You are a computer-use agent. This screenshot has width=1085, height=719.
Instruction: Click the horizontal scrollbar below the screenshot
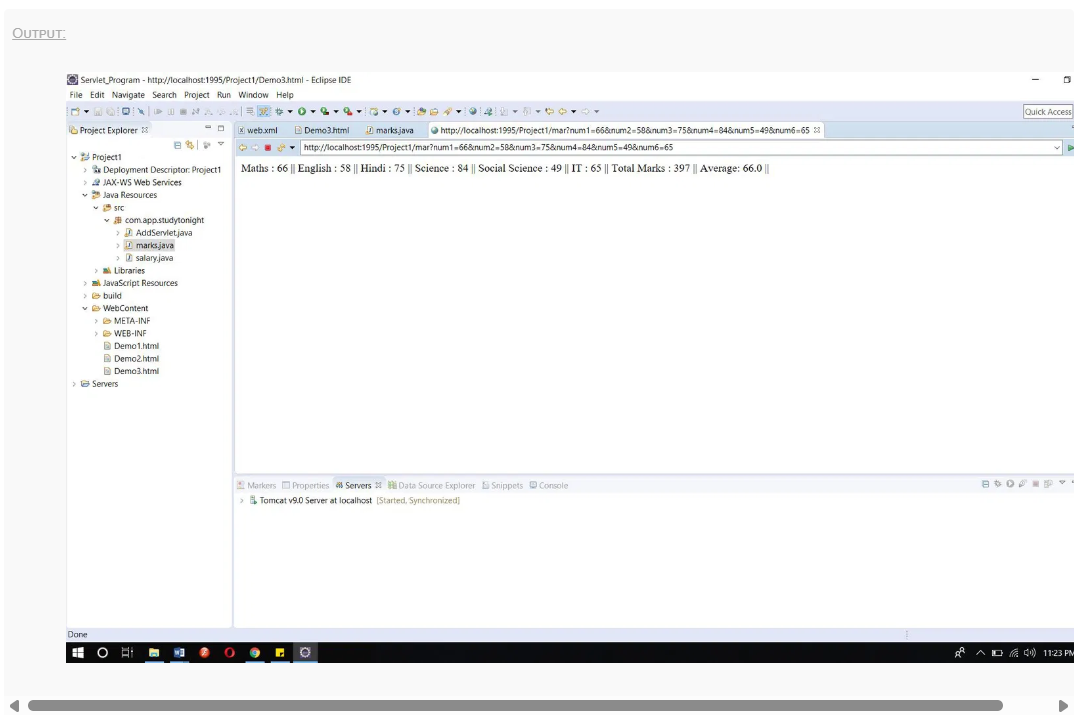[514, 706]
